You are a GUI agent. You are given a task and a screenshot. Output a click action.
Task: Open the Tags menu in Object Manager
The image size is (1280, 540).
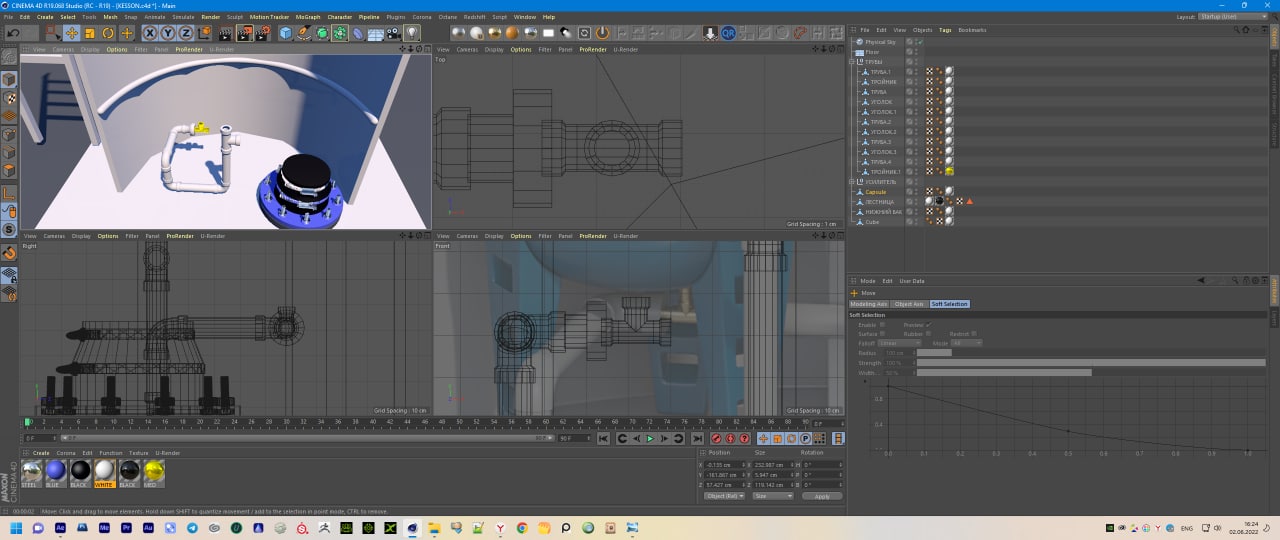coord(944,30)
